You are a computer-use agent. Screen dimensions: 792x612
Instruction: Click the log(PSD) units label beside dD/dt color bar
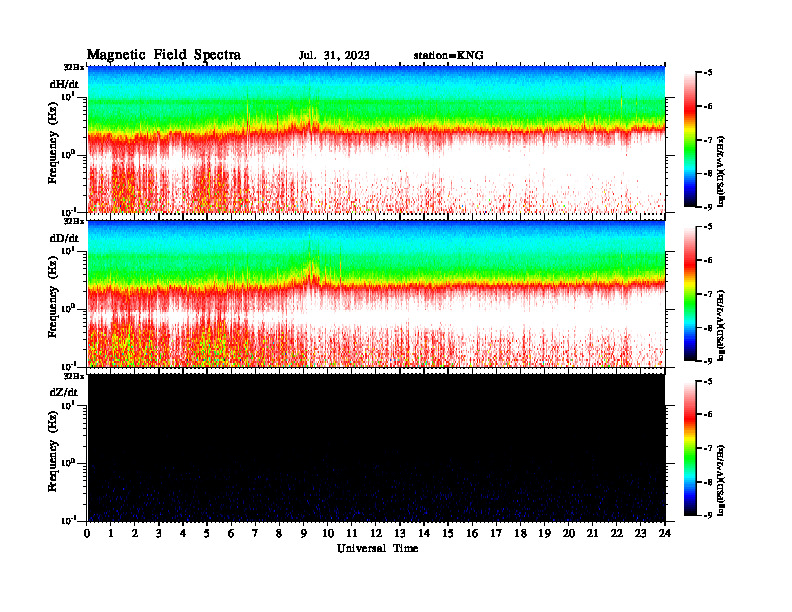(x=721, y=325)
